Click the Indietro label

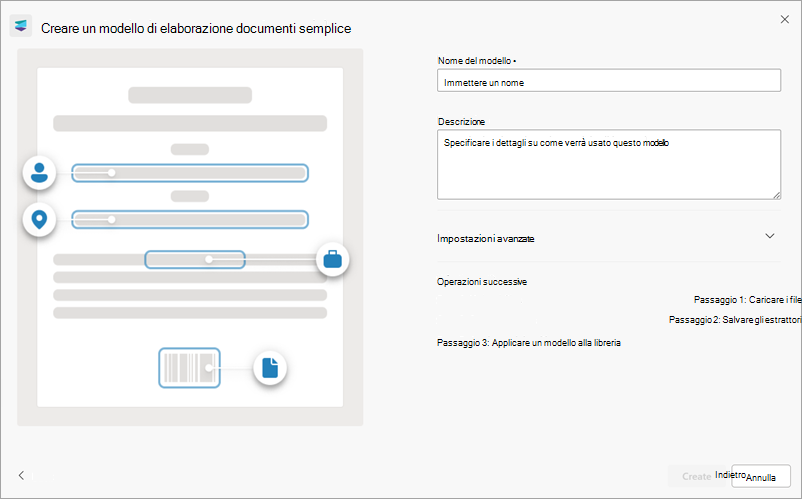(730, 474)
